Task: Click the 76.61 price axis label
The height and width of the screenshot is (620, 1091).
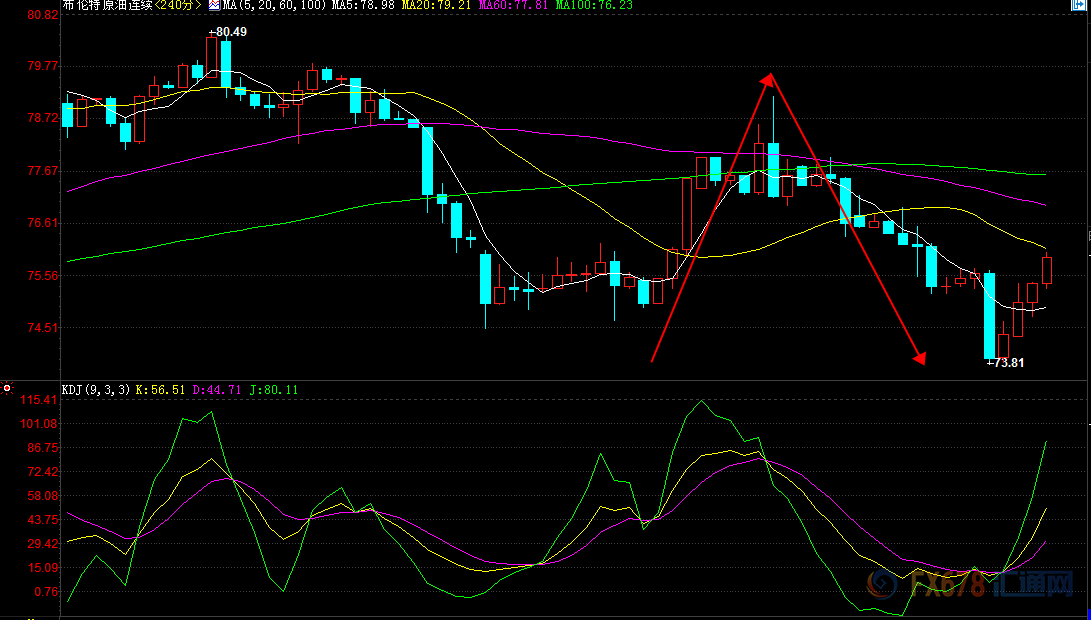Action: coord(42,223)
